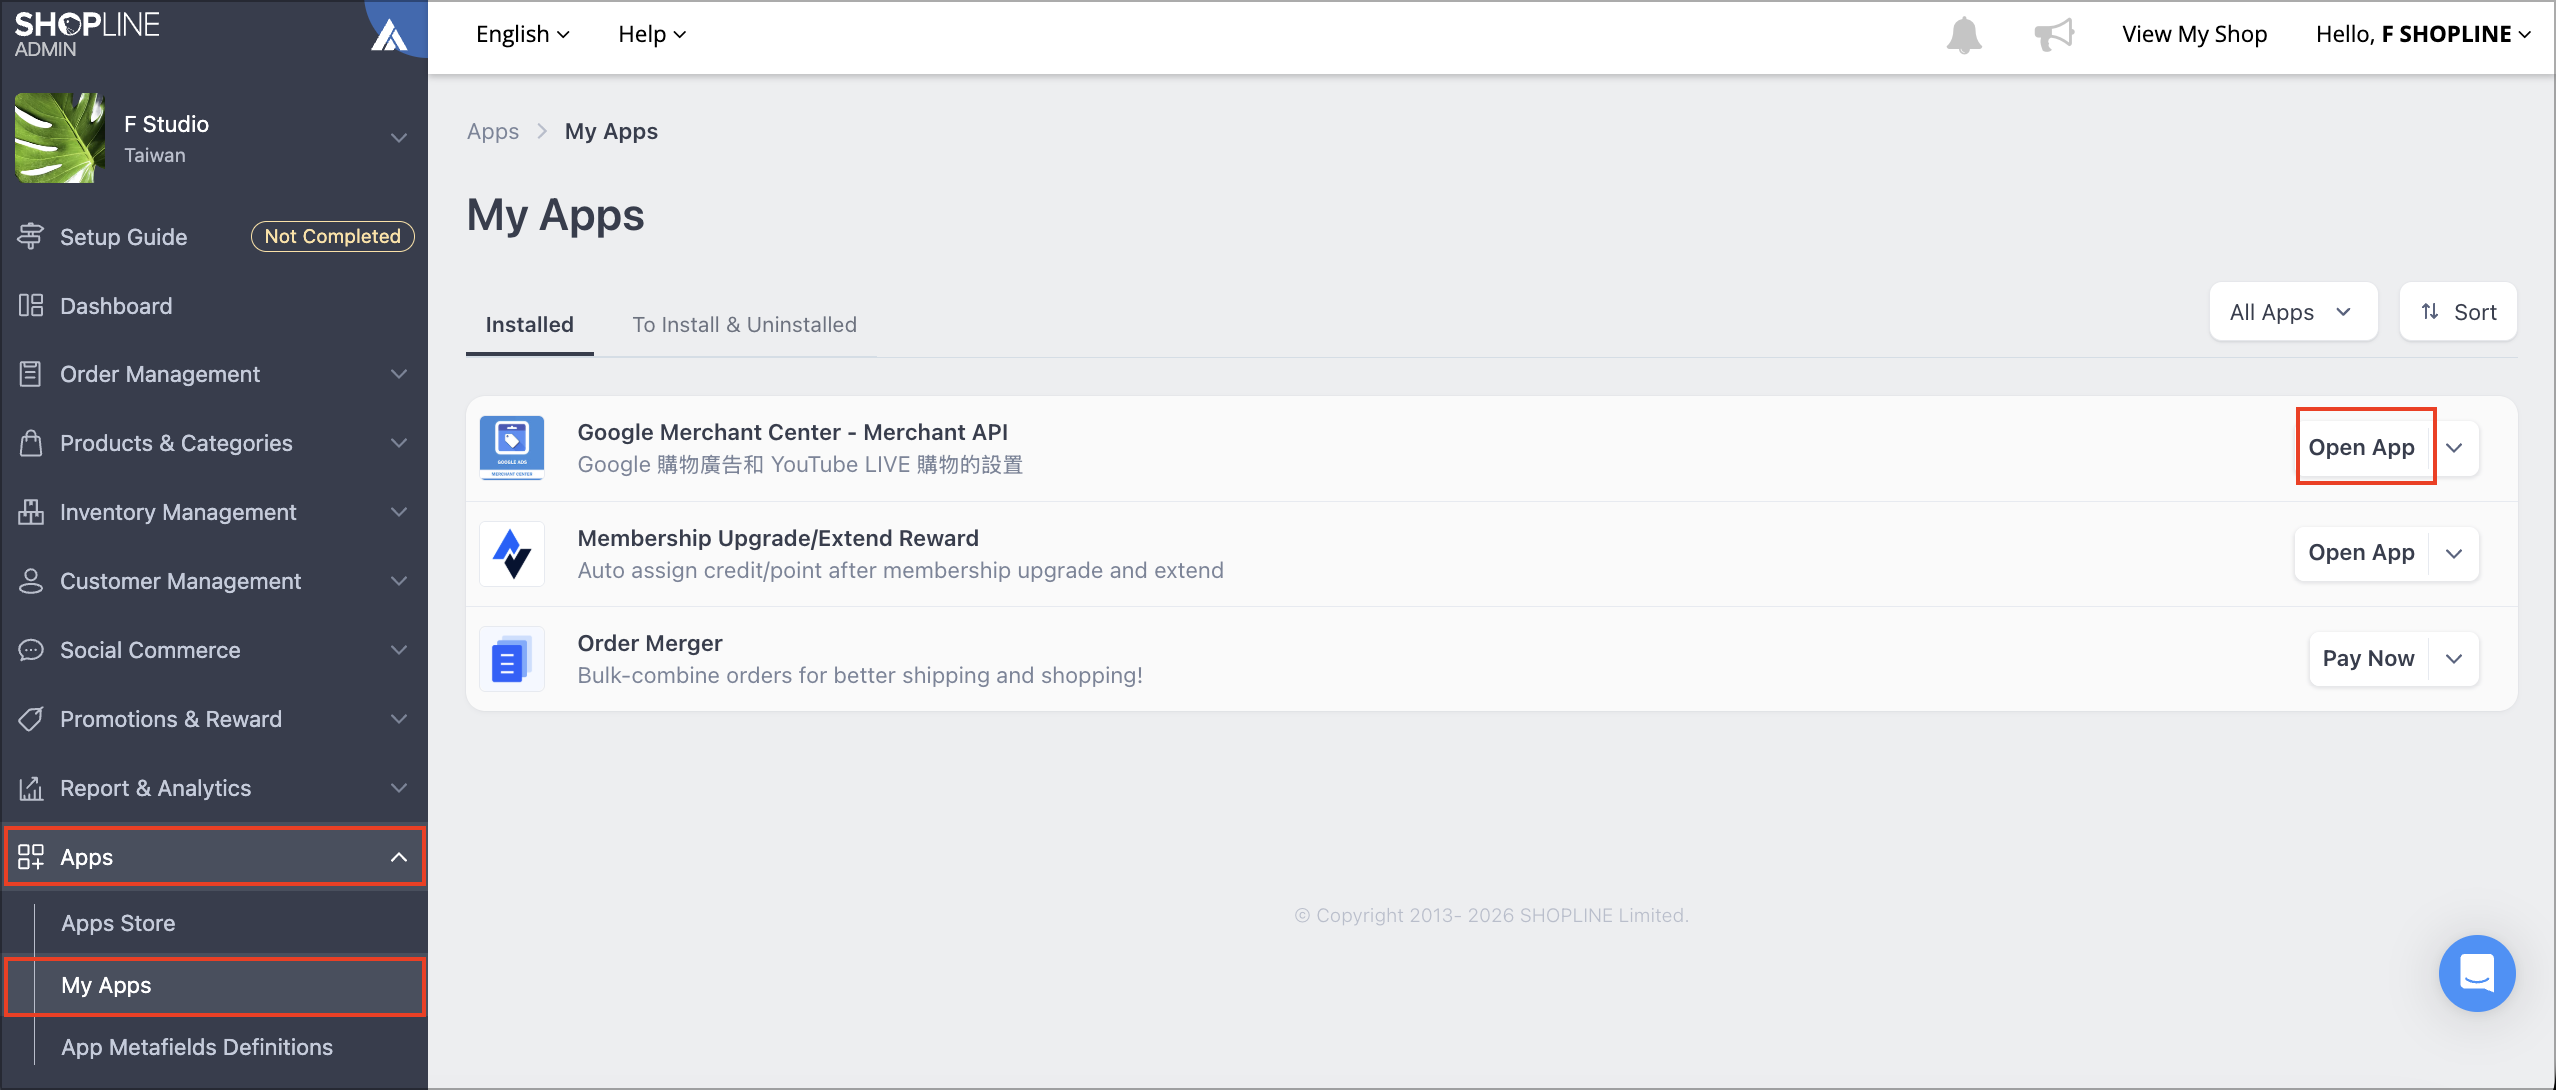Expand Order Management menu chevron
Screen dimensions: 2556x1090
click(x=399, y=374)
